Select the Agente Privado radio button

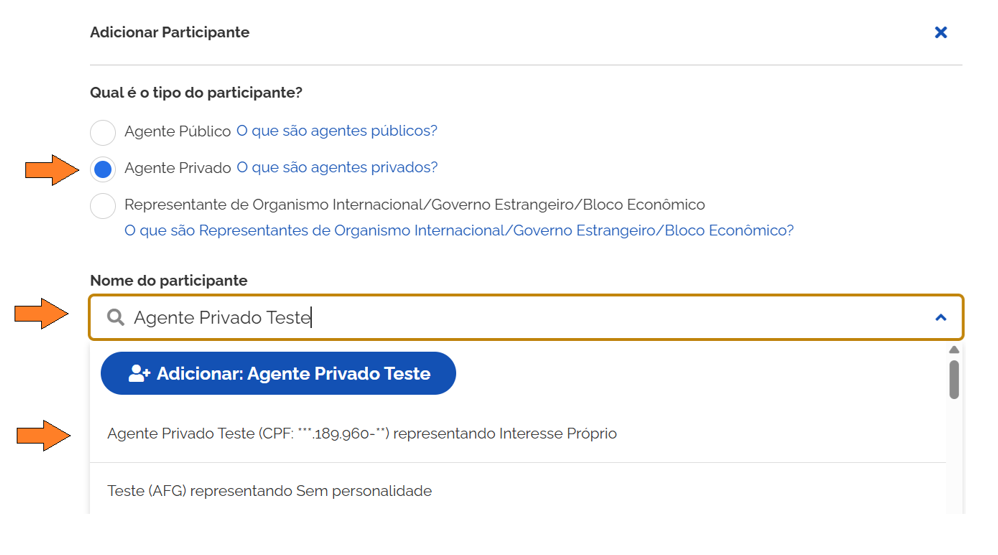103,169
